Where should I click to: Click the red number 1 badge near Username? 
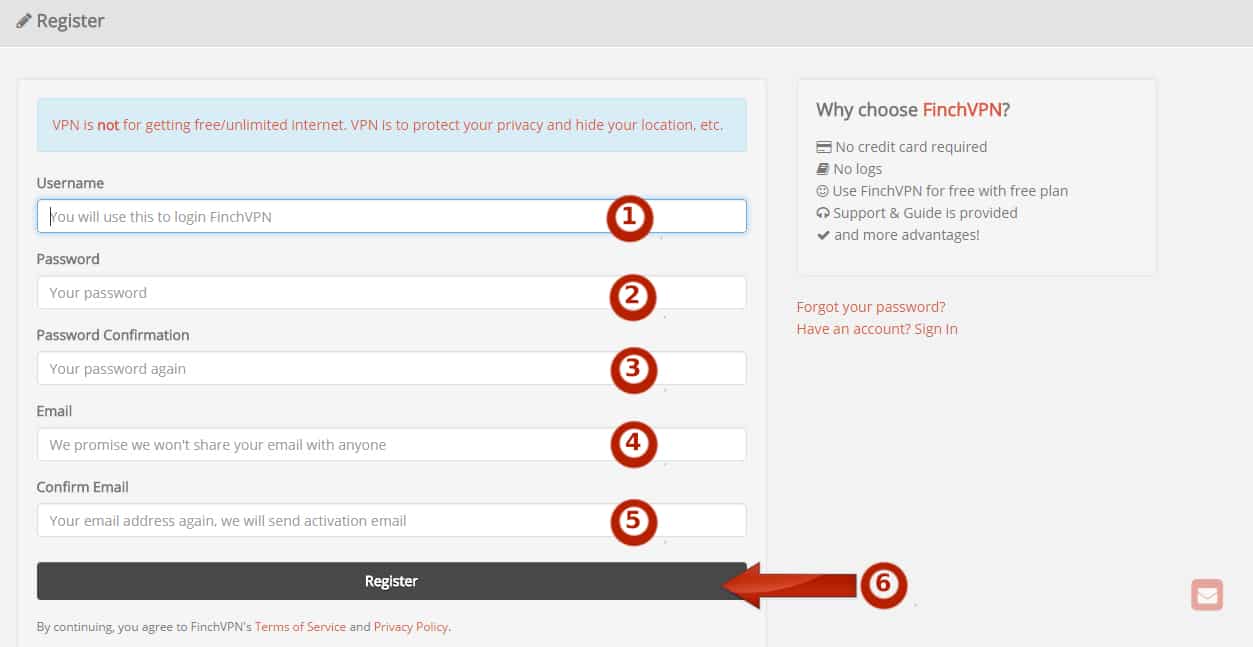tap(630, 219)
